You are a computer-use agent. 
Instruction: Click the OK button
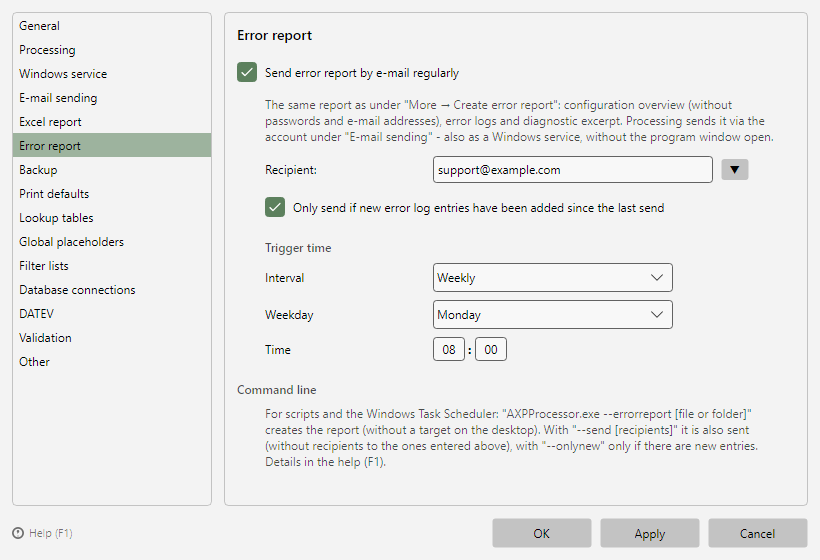542,533
